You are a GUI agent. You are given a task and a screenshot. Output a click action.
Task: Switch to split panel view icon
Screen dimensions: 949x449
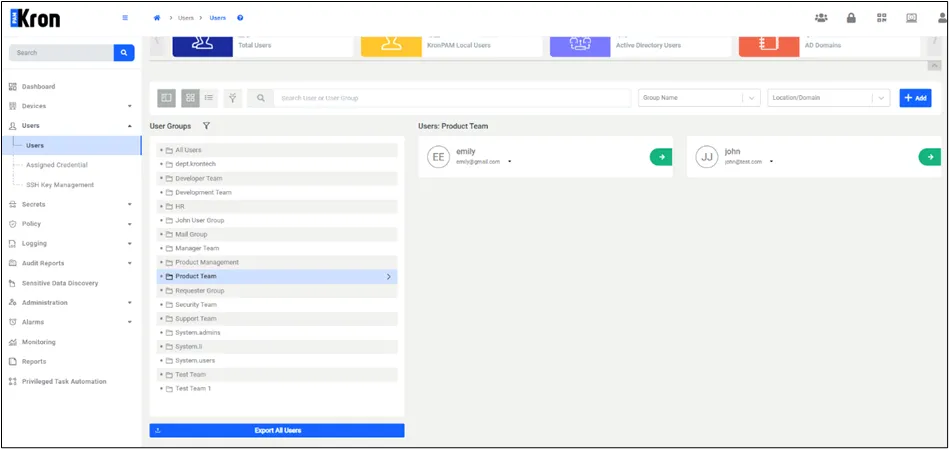(166, 98)
